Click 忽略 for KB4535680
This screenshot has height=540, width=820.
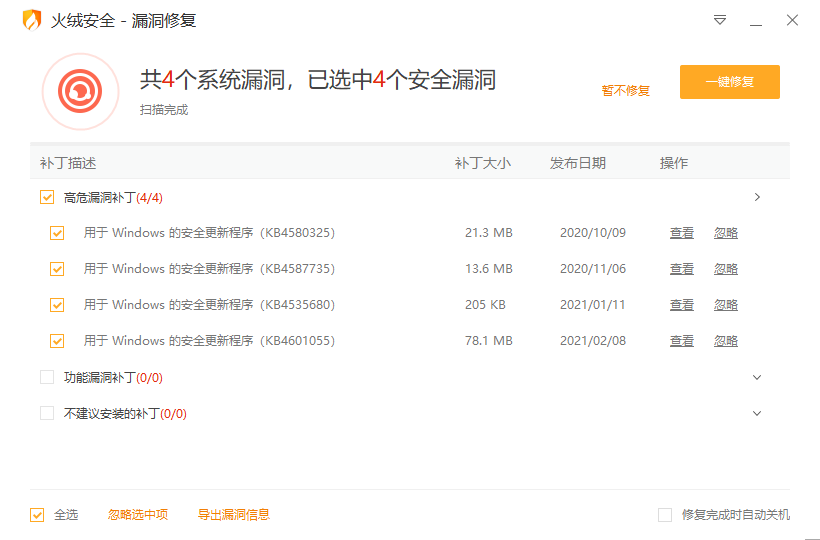[x=726, y=305]
